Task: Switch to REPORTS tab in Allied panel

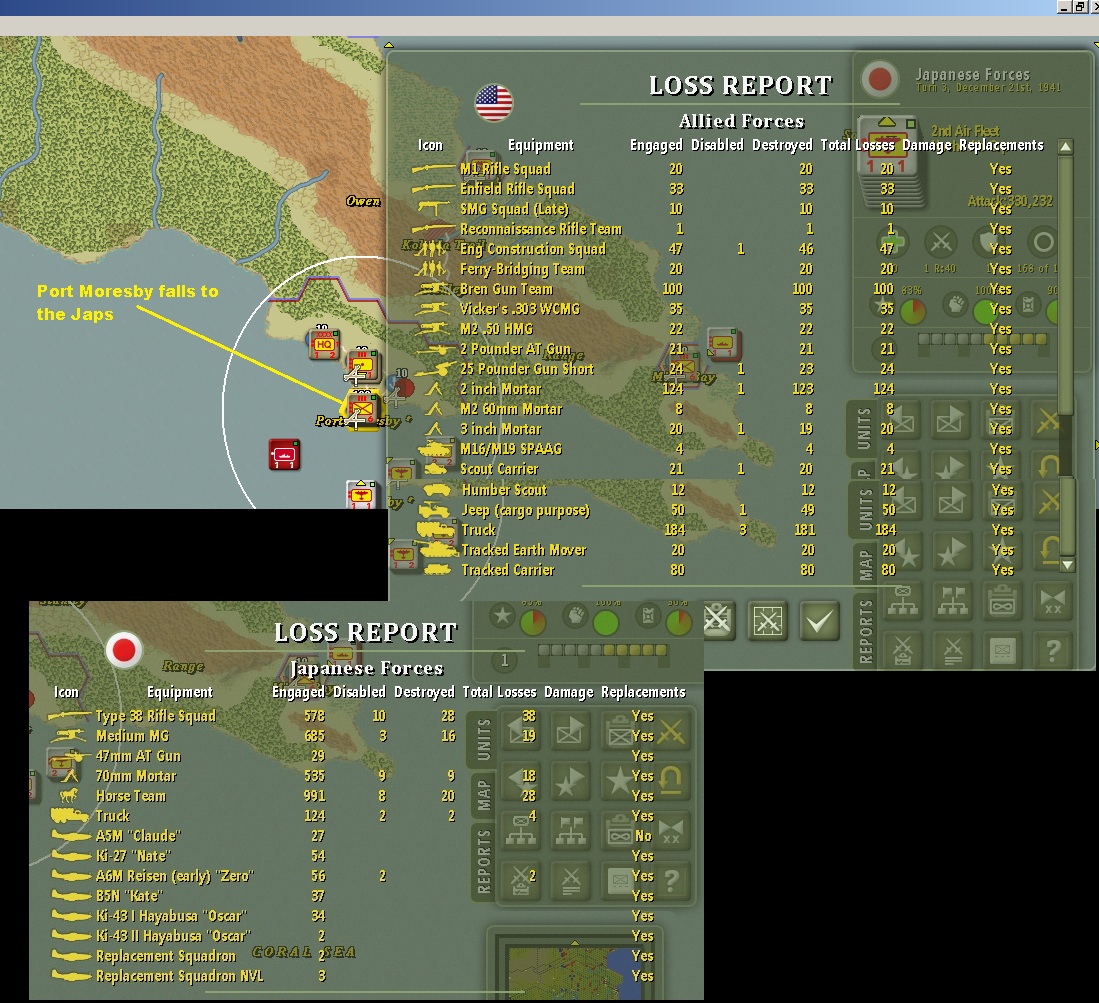Action: tap(866, 631)
